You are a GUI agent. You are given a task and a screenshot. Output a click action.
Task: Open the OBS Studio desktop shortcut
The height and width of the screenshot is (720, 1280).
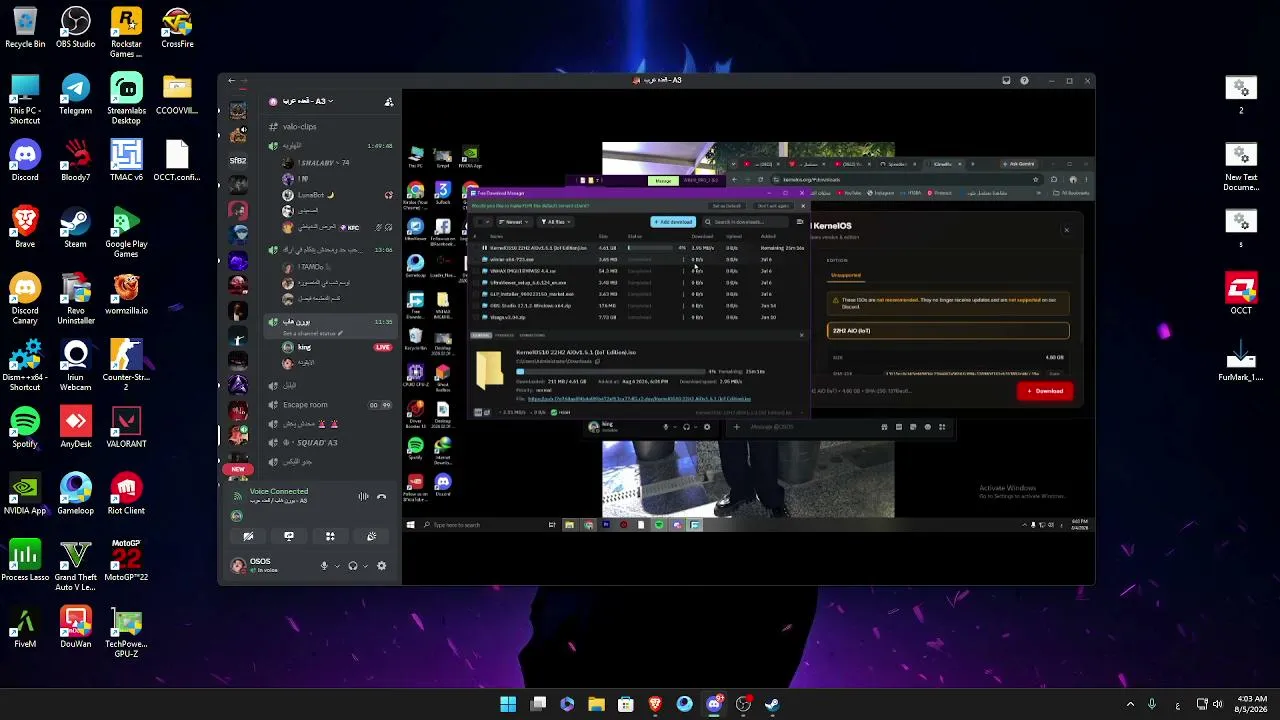point(76,28)
